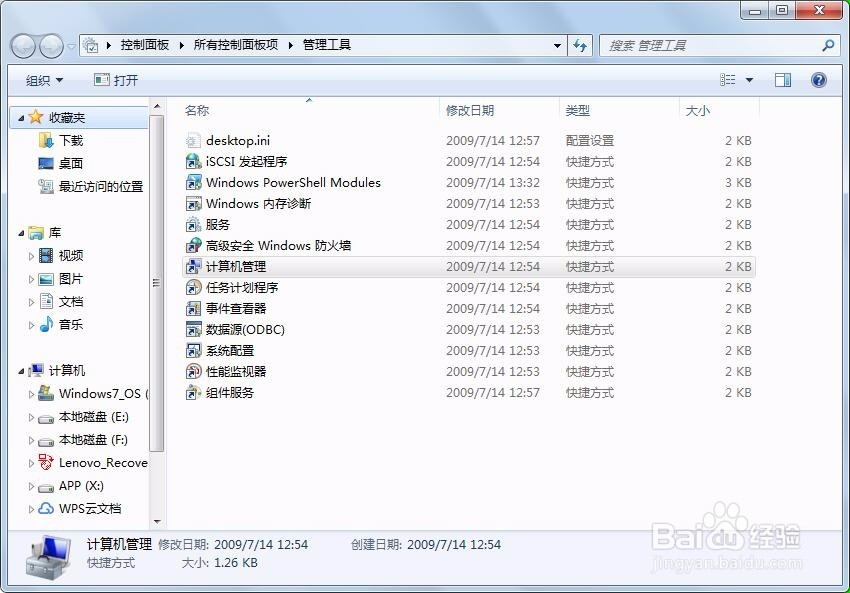Click the 下载 folder icon in sidebar
The height and width of the screenshot is (593, 850).
coord(46,141)
